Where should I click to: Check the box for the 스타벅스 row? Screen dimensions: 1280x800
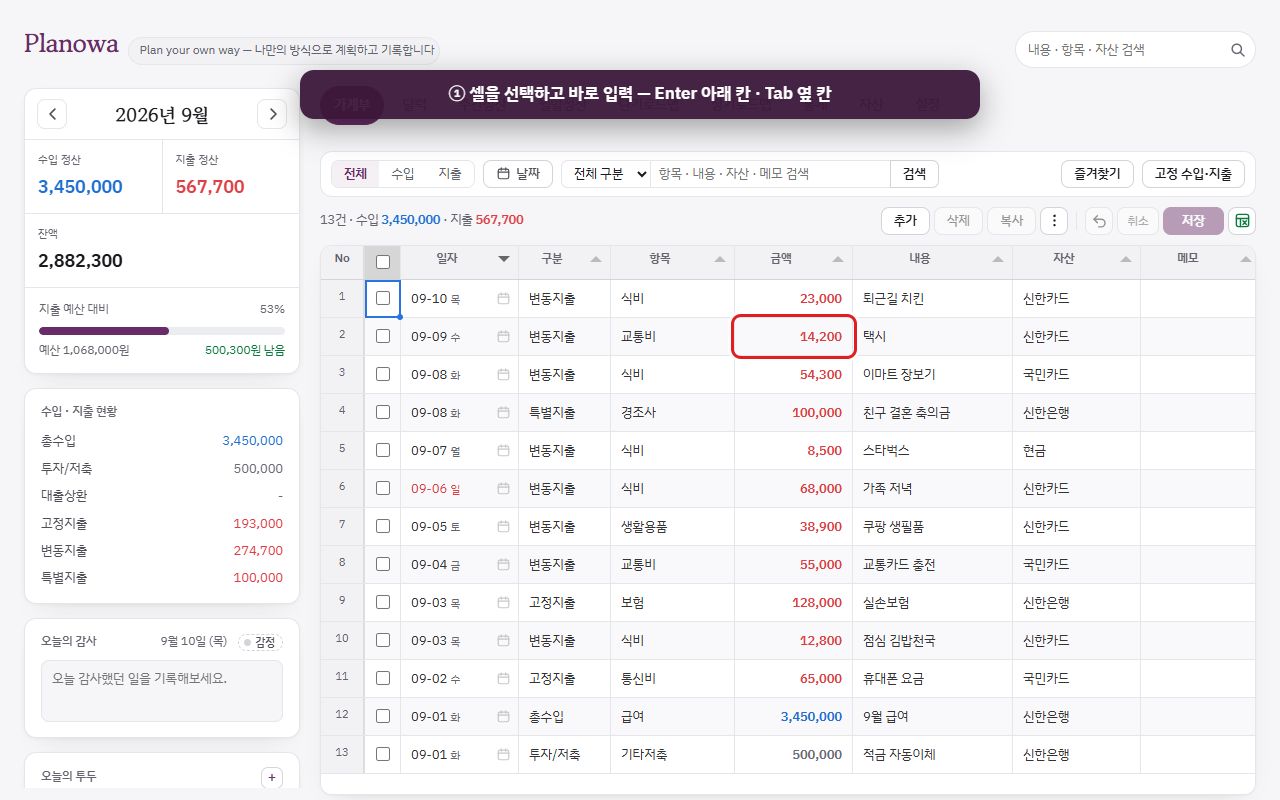(x=382, y=450)
